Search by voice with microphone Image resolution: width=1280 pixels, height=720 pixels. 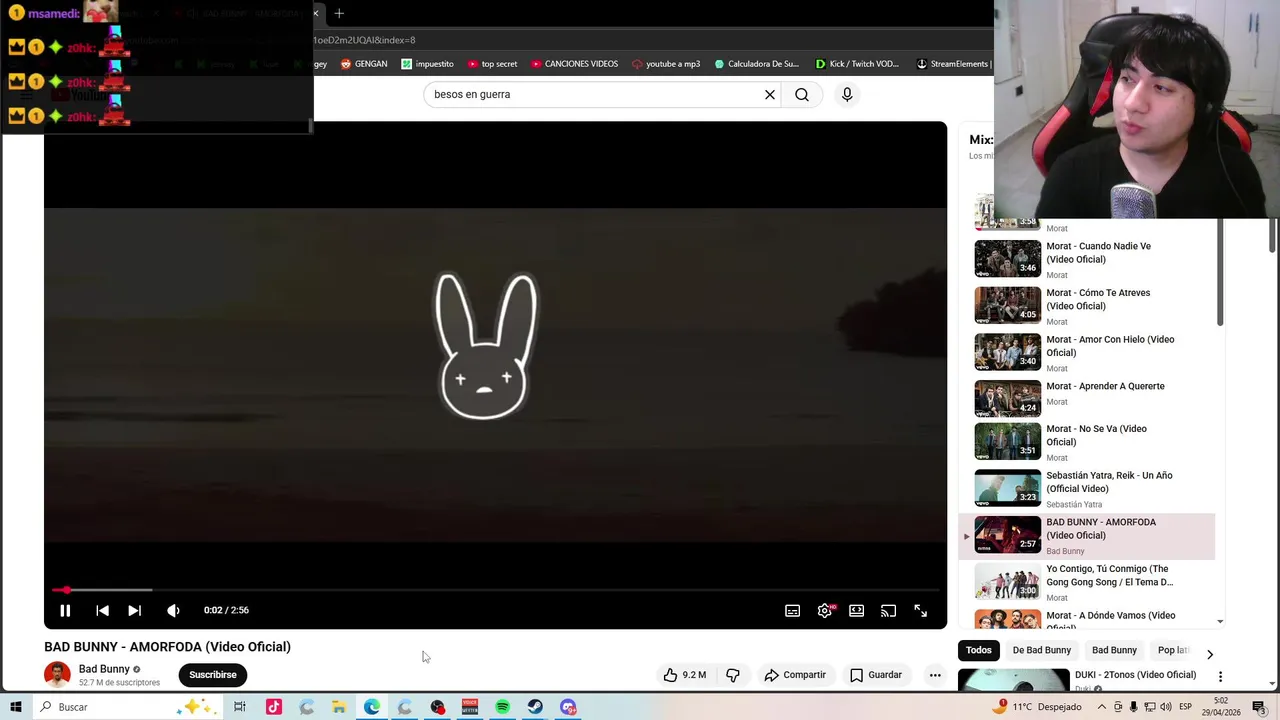click(847, 94)
